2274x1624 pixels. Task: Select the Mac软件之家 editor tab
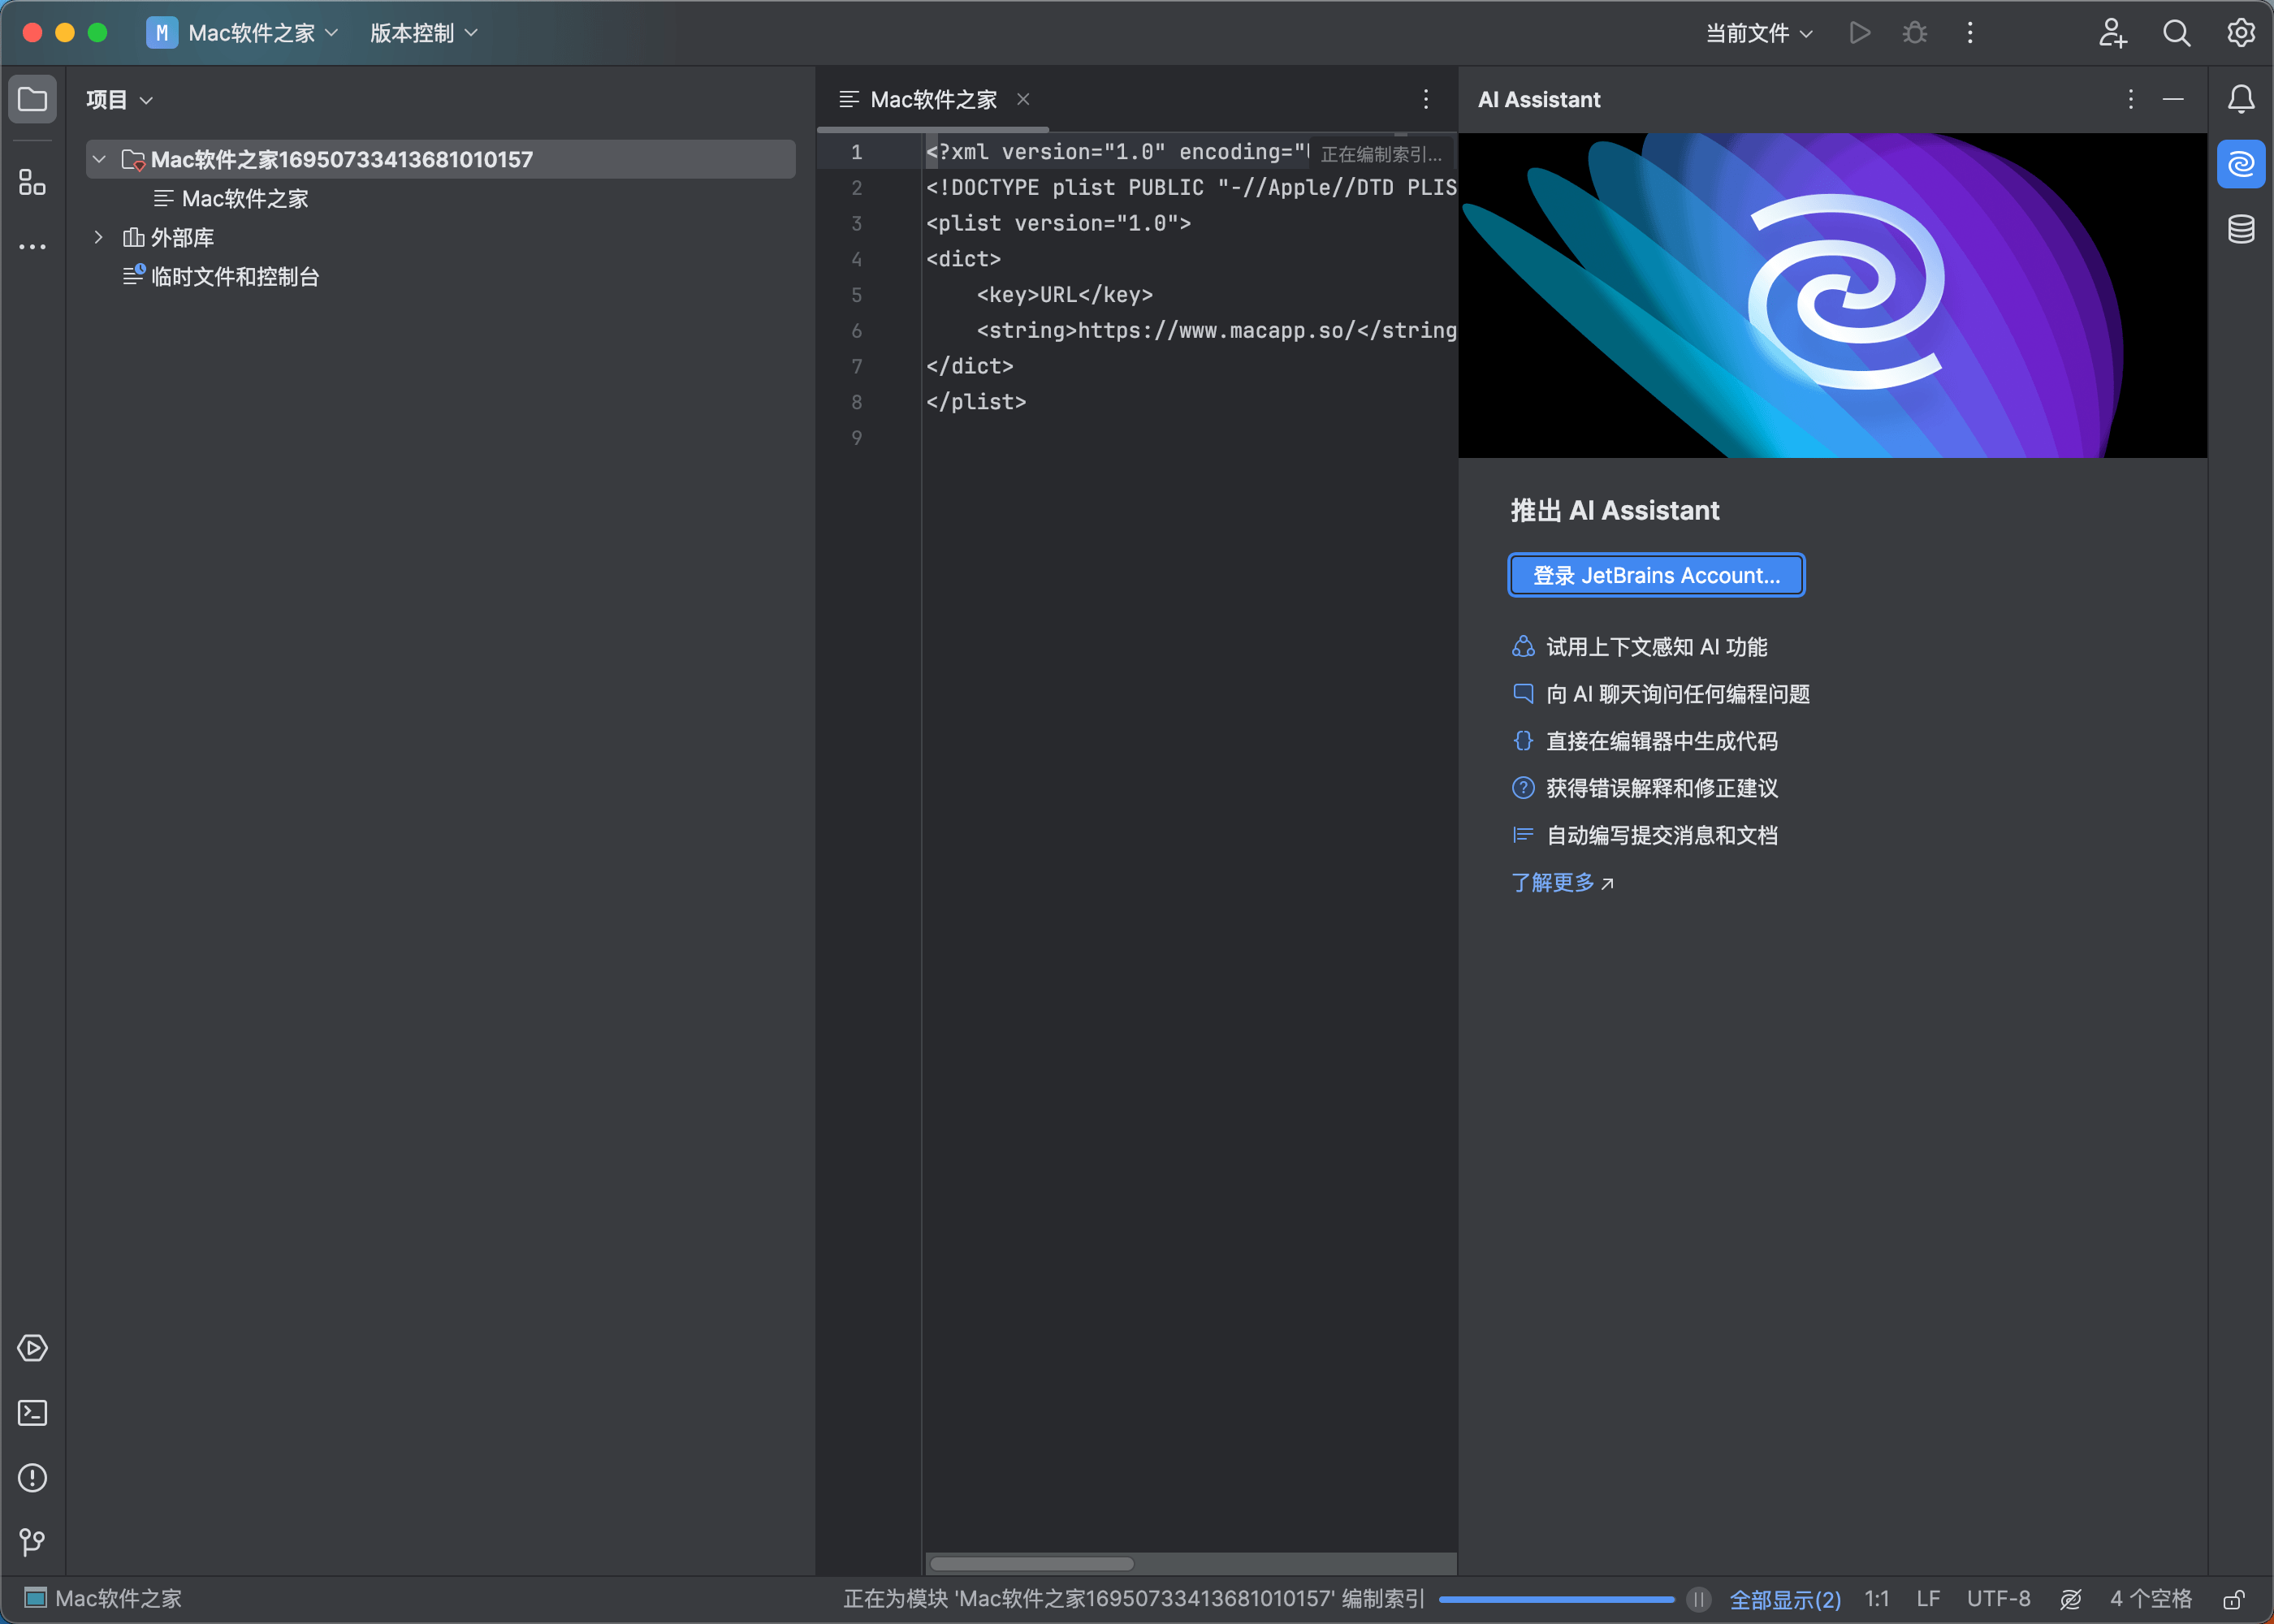tap(932, 99)
